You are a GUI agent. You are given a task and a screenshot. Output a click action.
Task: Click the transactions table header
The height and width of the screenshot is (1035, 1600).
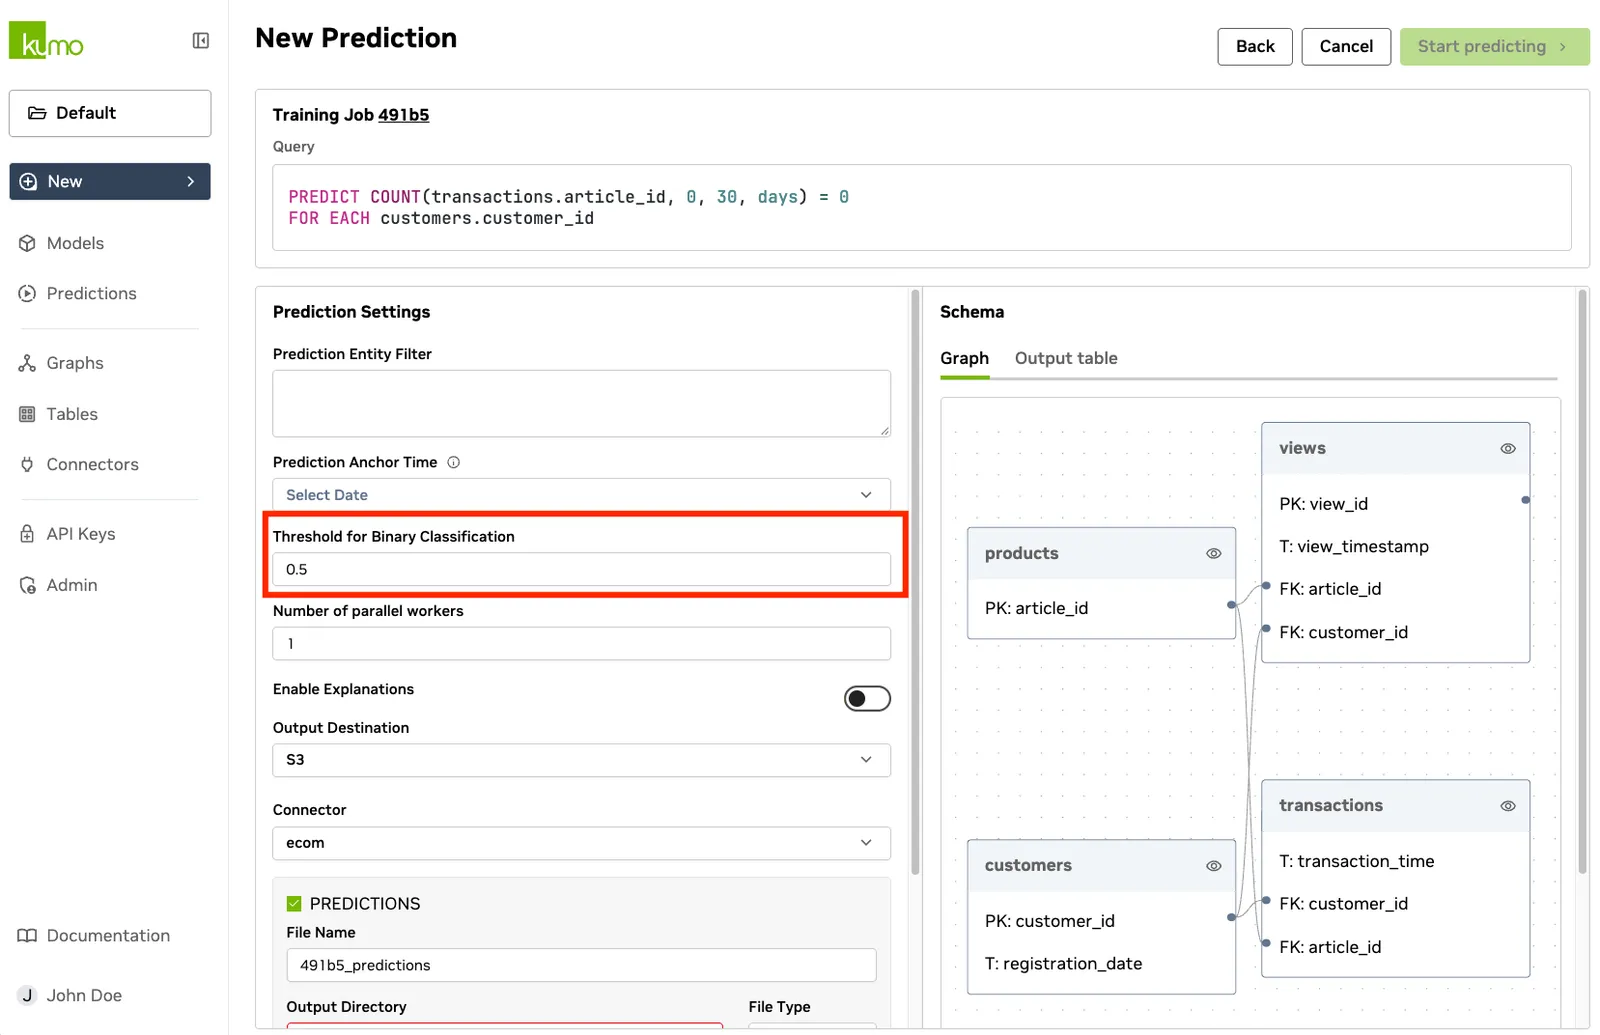(x=1396, y=806)
